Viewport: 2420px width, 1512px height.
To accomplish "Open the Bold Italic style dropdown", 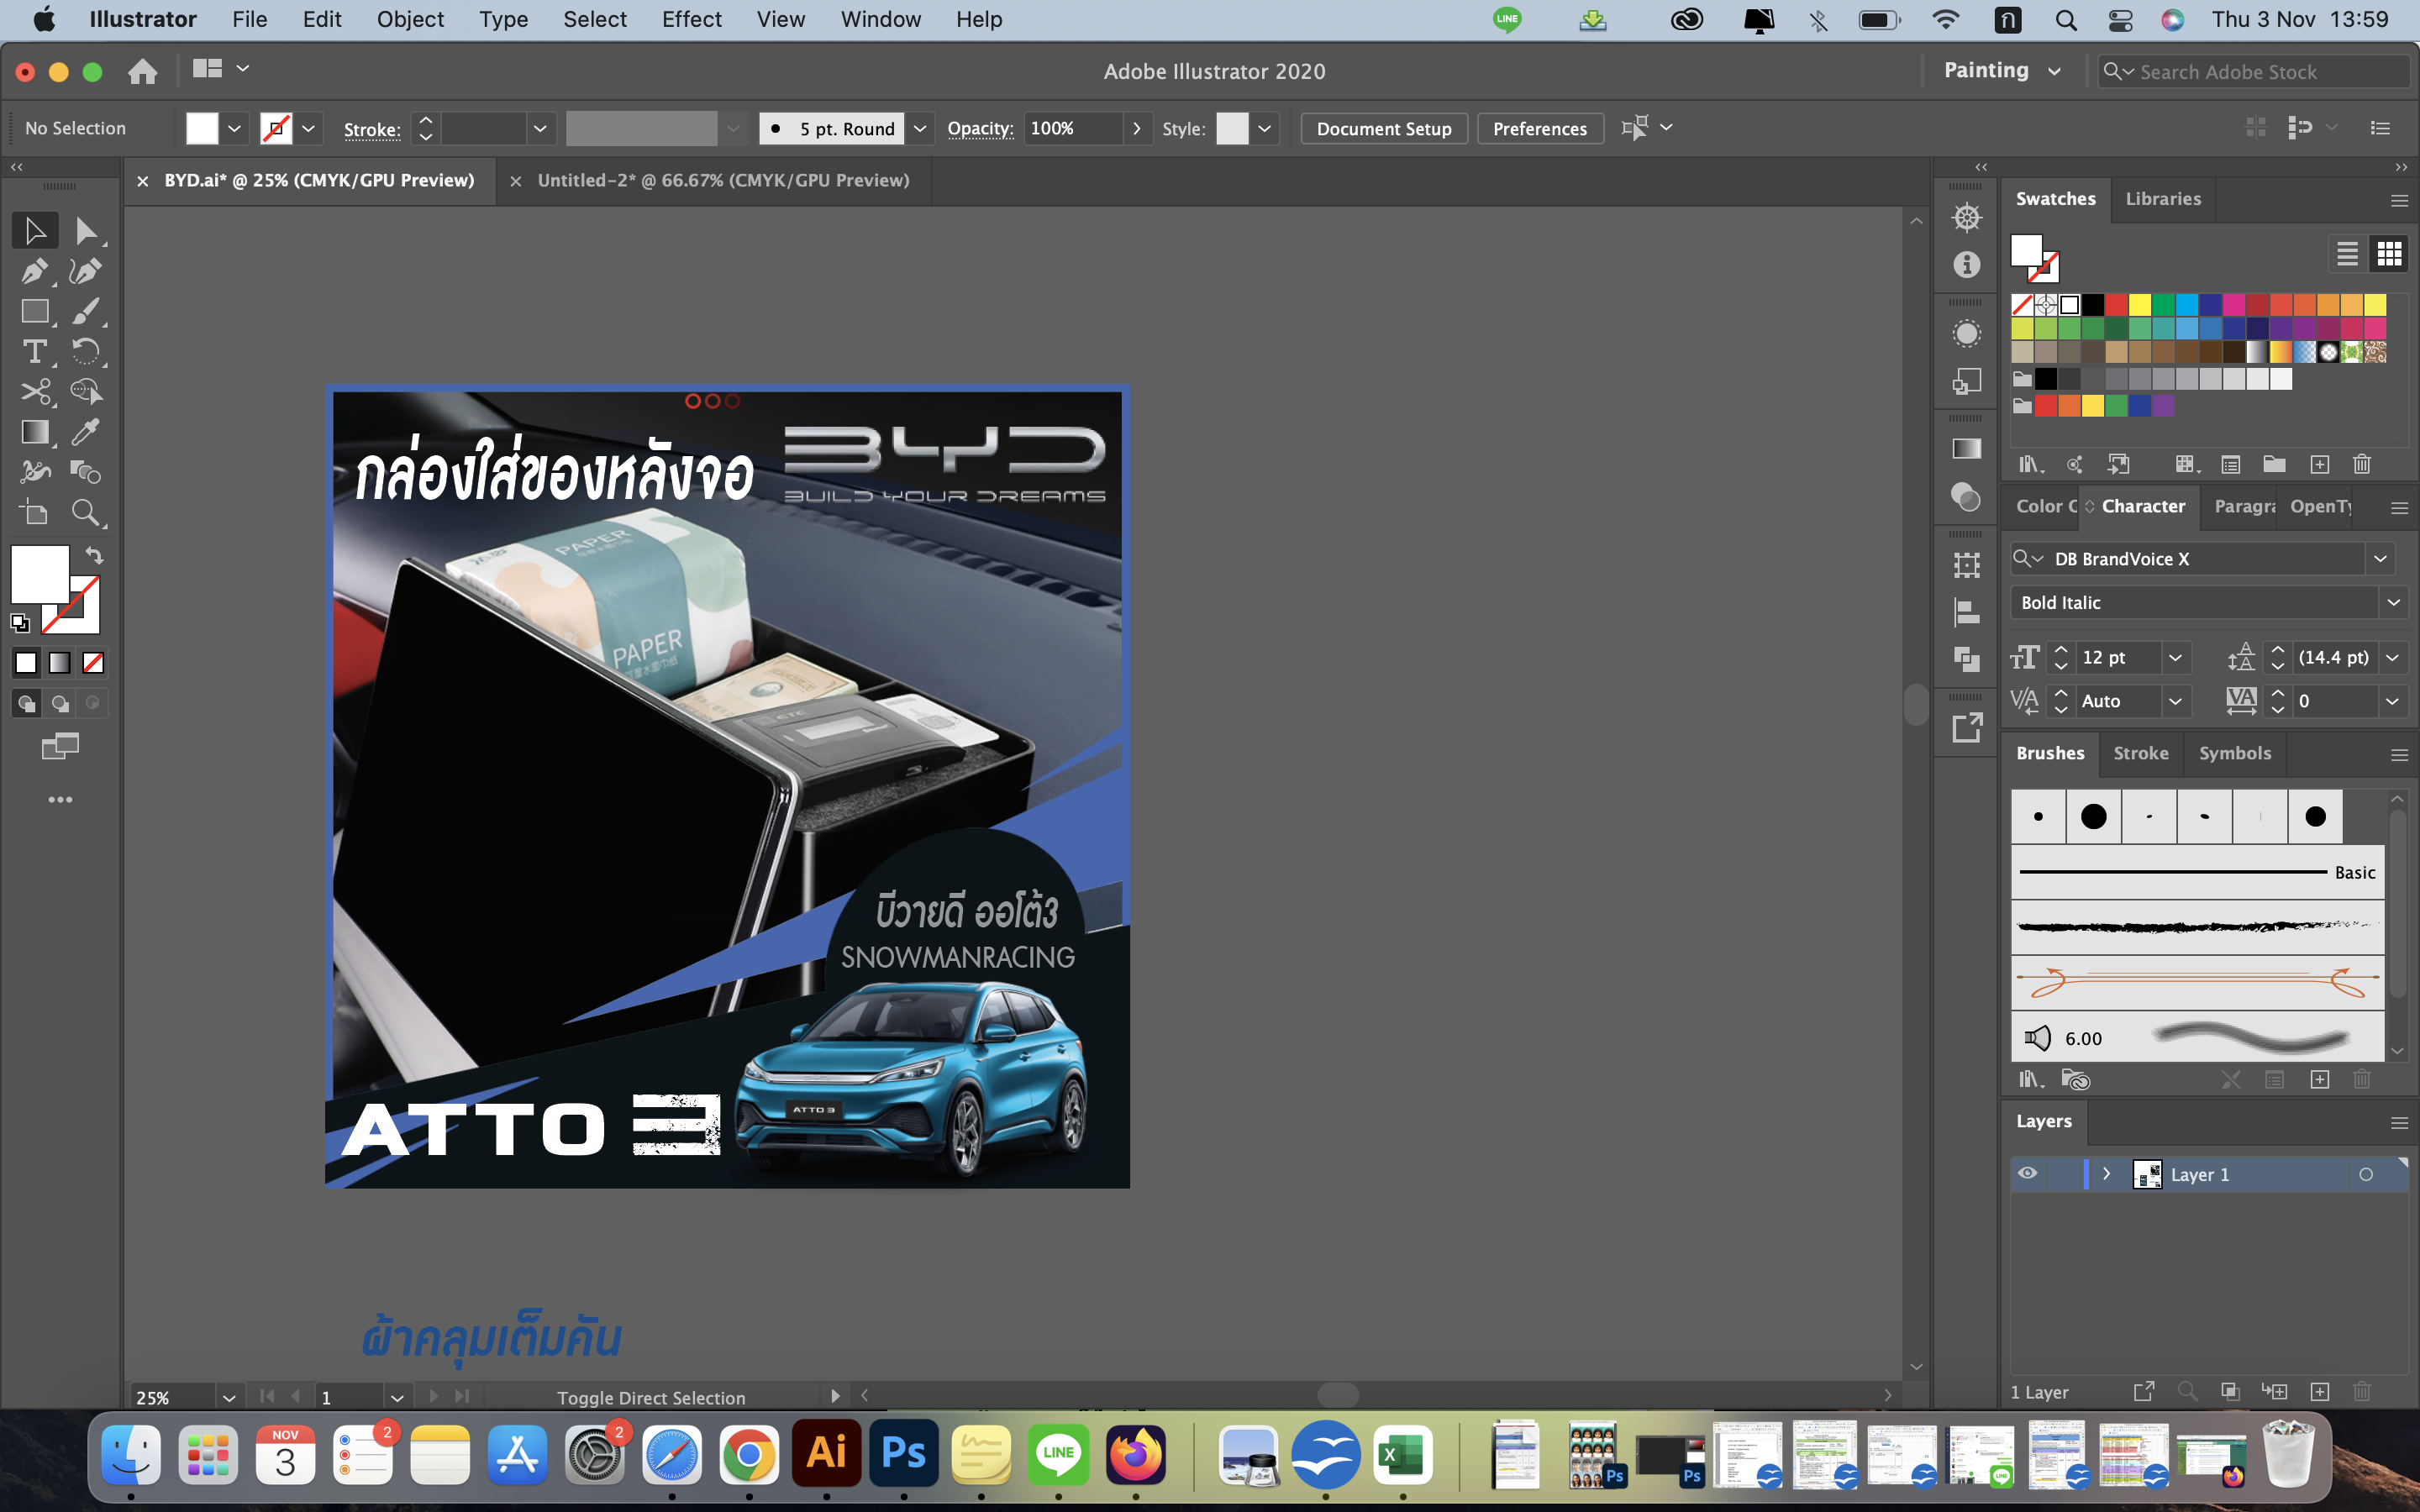I will tap(2394, 602).
